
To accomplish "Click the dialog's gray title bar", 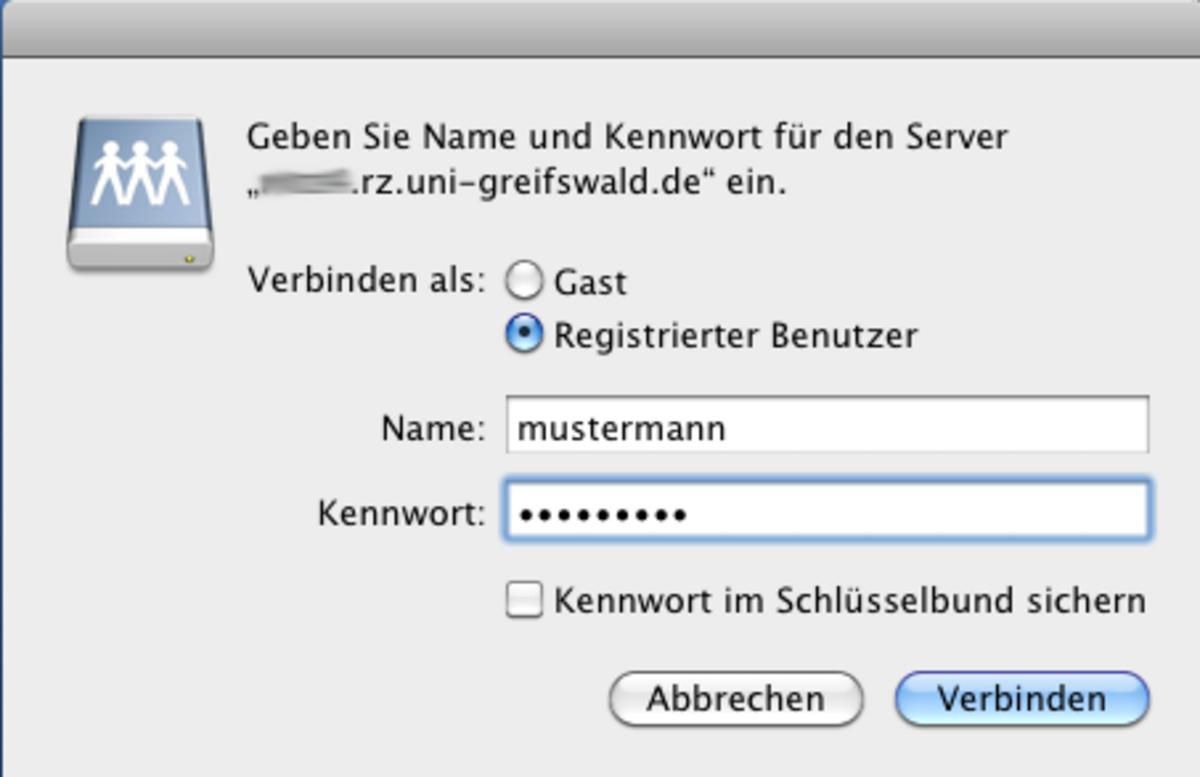I will [600, 28].
